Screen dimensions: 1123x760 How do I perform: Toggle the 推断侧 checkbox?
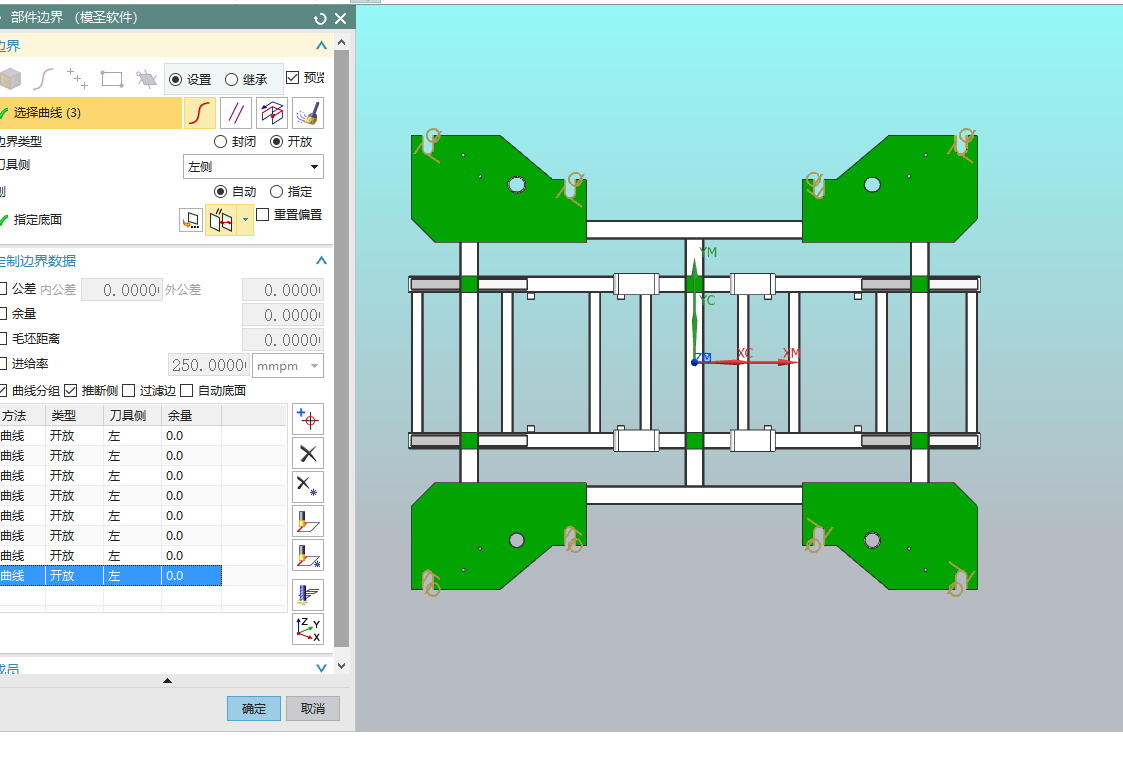click(x=70, y=390)
